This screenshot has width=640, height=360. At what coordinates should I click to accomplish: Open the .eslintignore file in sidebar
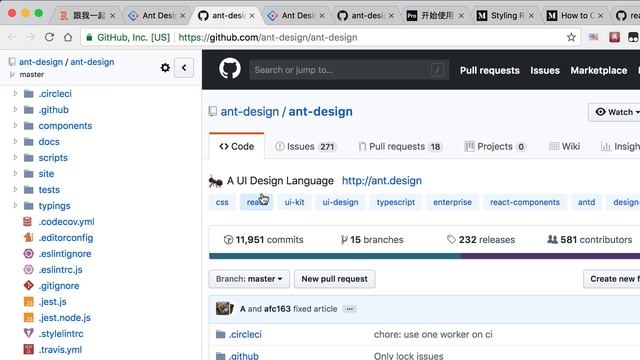(x=65, y=253)
